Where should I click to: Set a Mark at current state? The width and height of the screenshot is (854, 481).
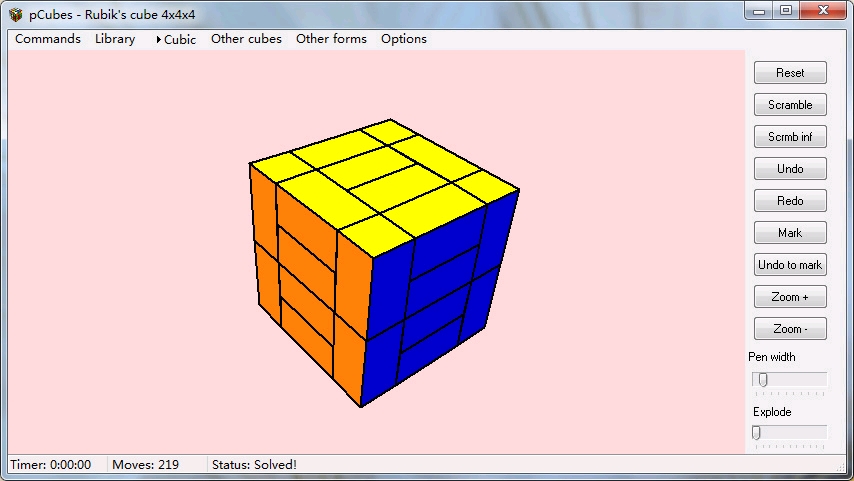(x=790, y=233)
